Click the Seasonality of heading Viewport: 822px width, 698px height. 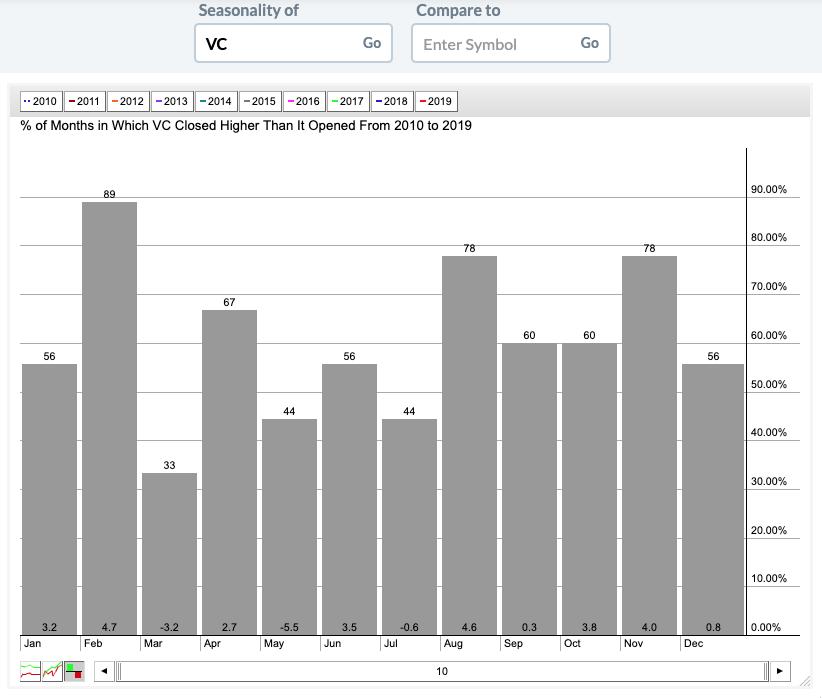[x=248, y=10]
